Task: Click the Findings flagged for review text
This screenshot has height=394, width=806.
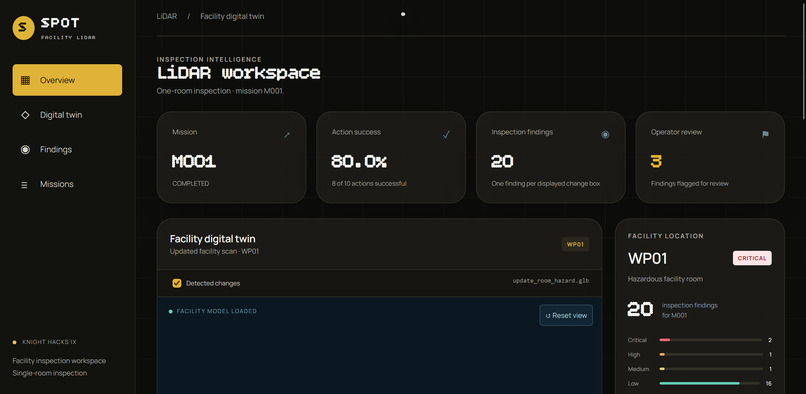Action: tap(689, 184)
